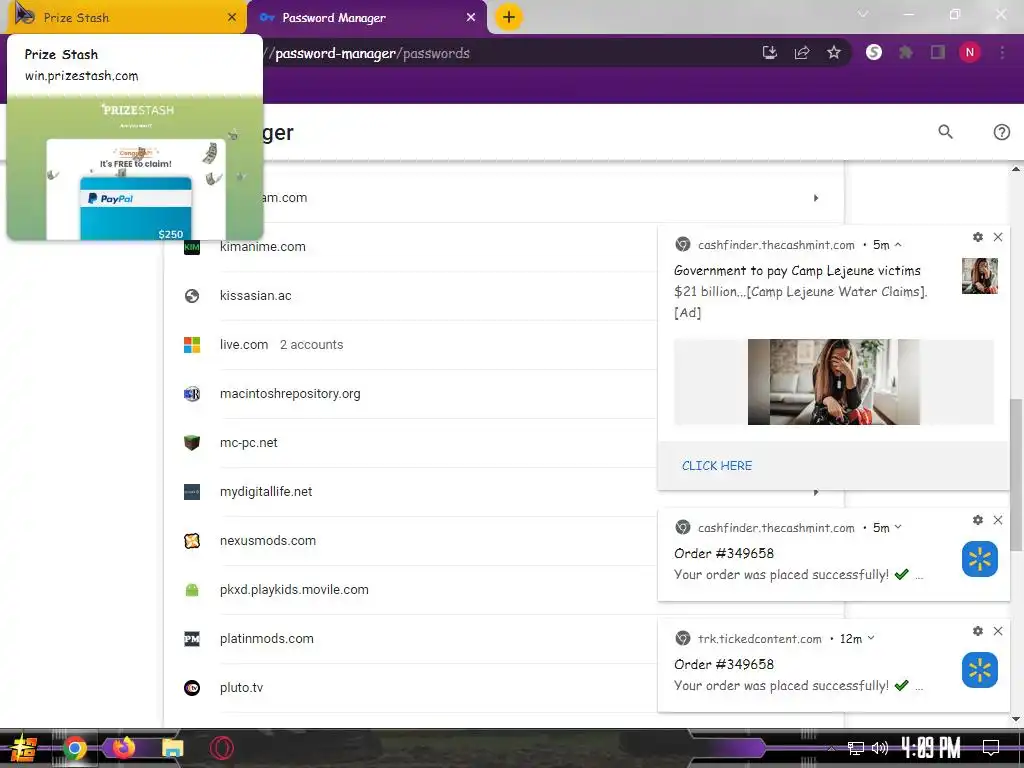
Task: Expand the cashfinder Order notification chevron
Action: (x=898, y=527)
